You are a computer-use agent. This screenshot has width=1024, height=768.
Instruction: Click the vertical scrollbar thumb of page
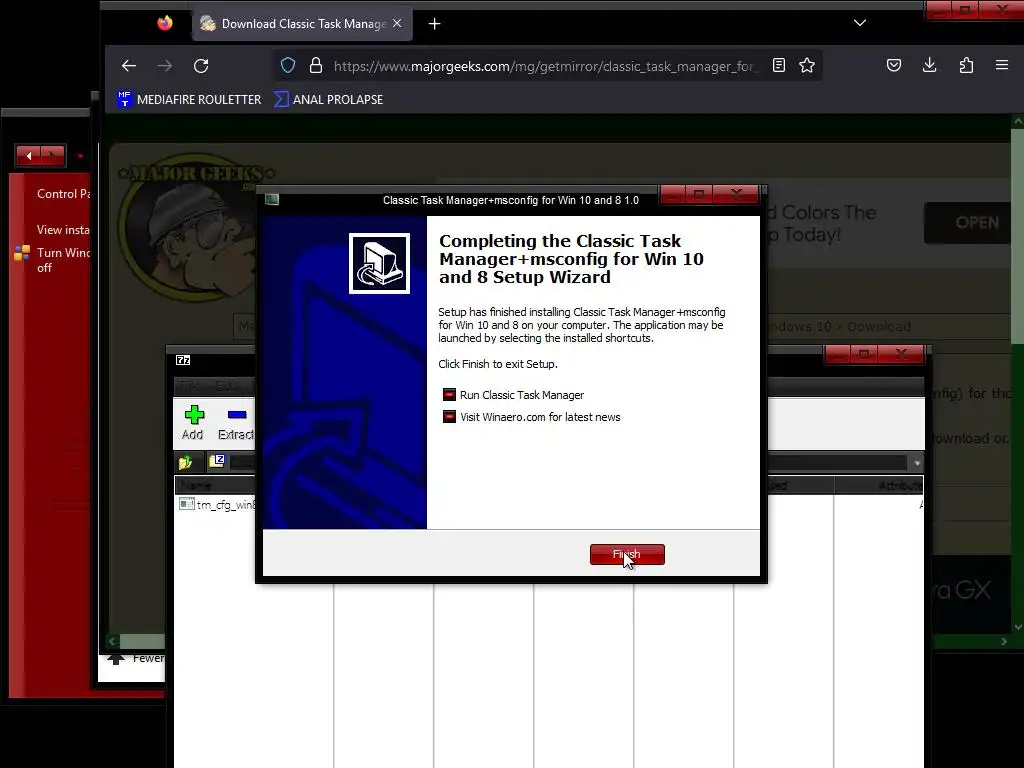(x=1017, y=235)
